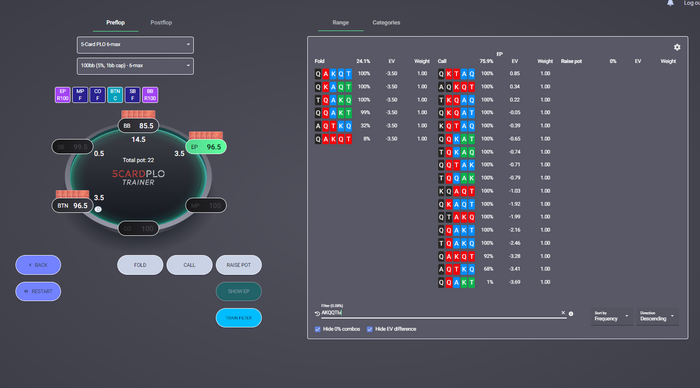The width and height of the screenshot is (700, 388).
Task: Click the Total pot: 22 label
Action: point(138,160)
